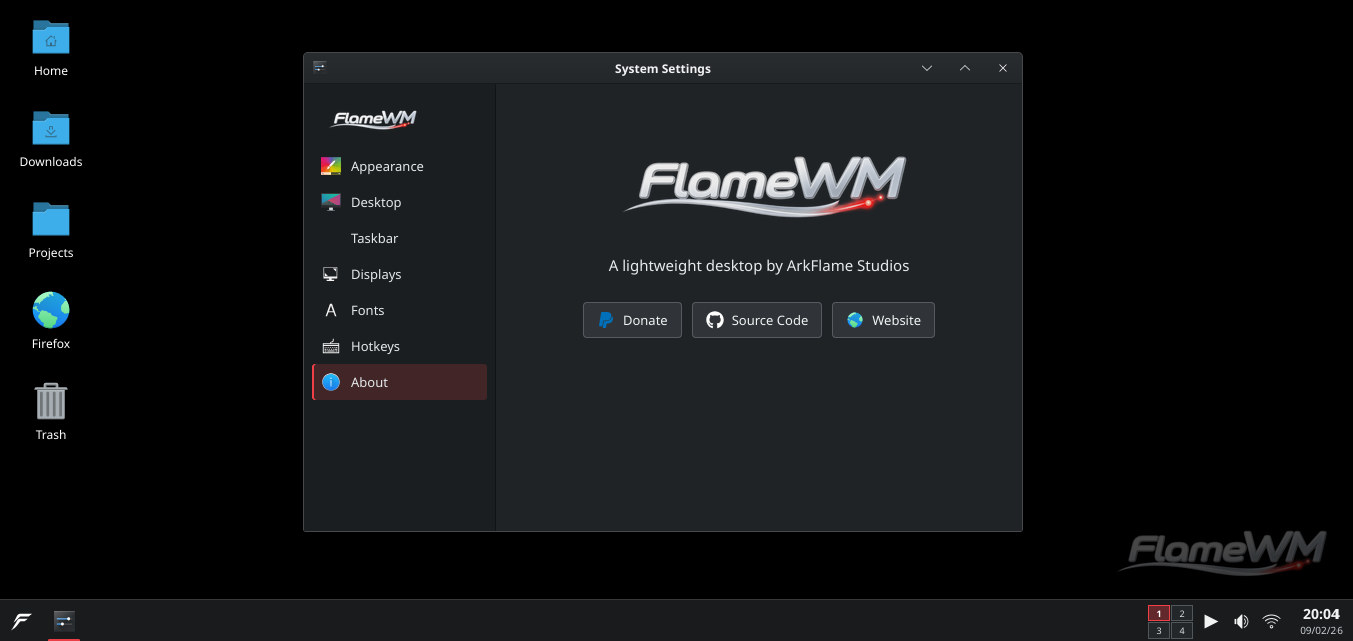Click the Desktop monitor icon in sidebar
The height and width of the screenshot is (641, 1353).
pyautogui.click(x=331, y=202)
